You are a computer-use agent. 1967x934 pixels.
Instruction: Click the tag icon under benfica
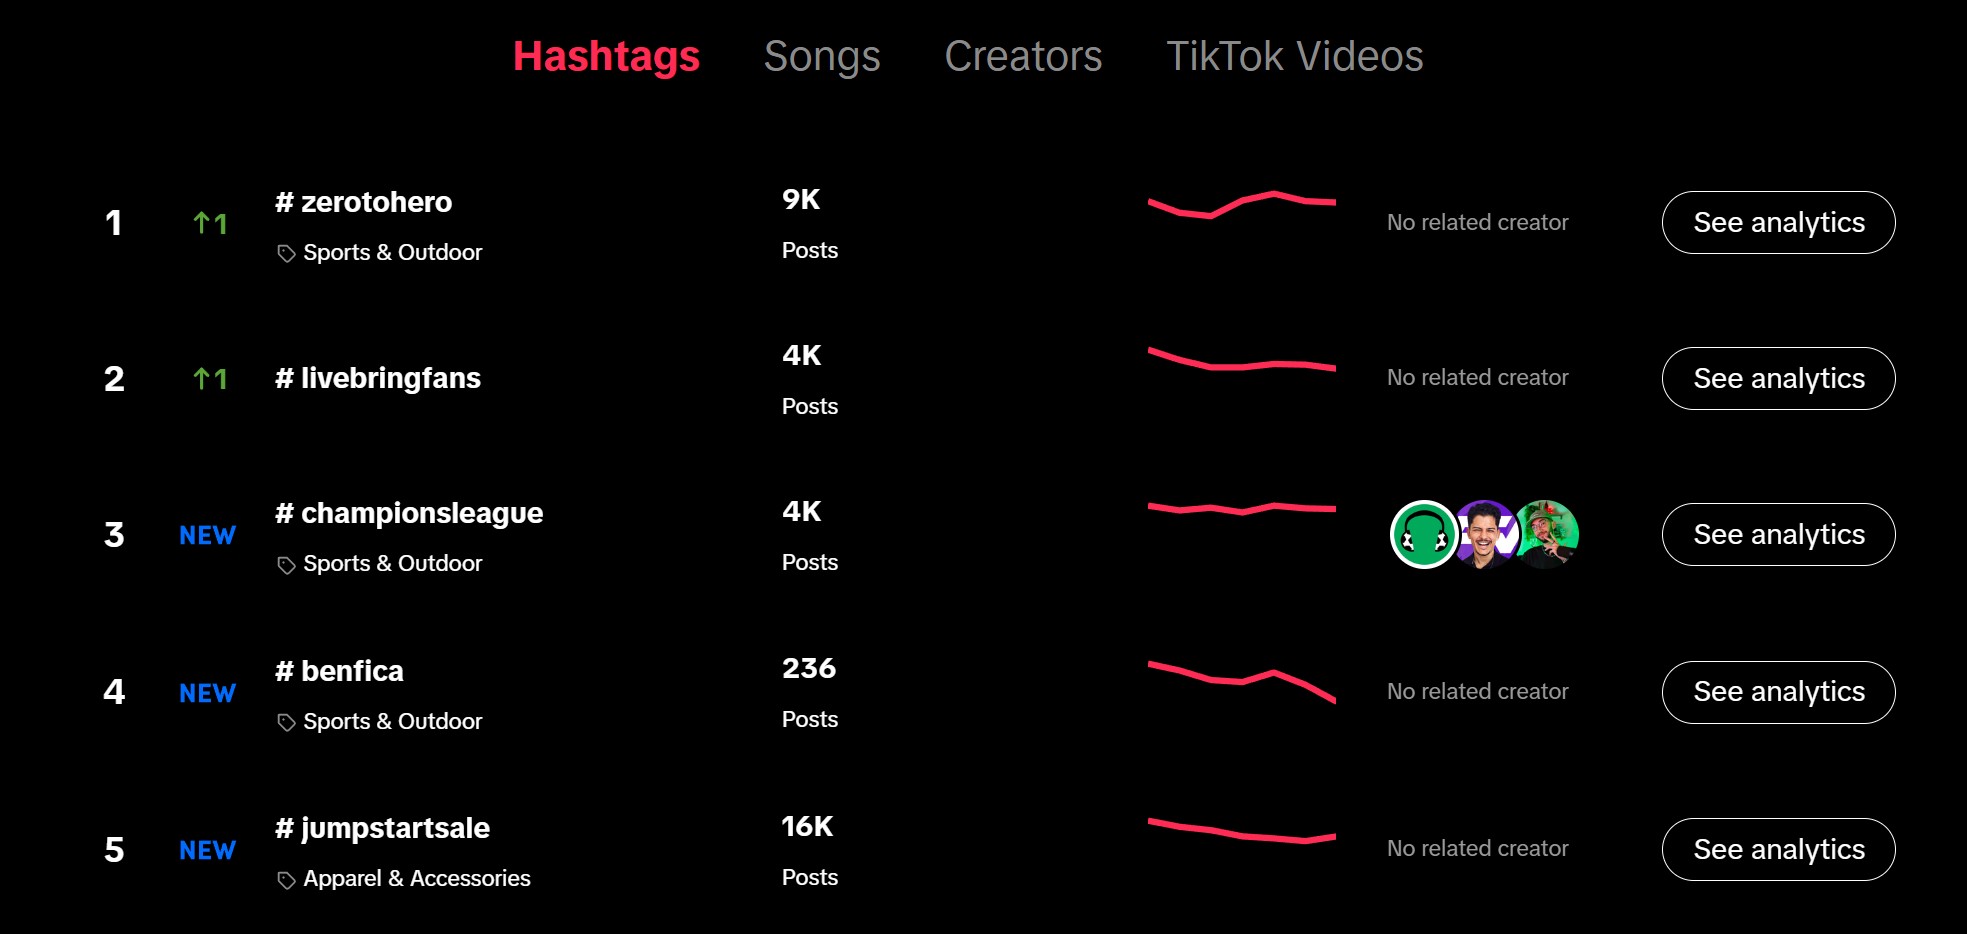286,722
